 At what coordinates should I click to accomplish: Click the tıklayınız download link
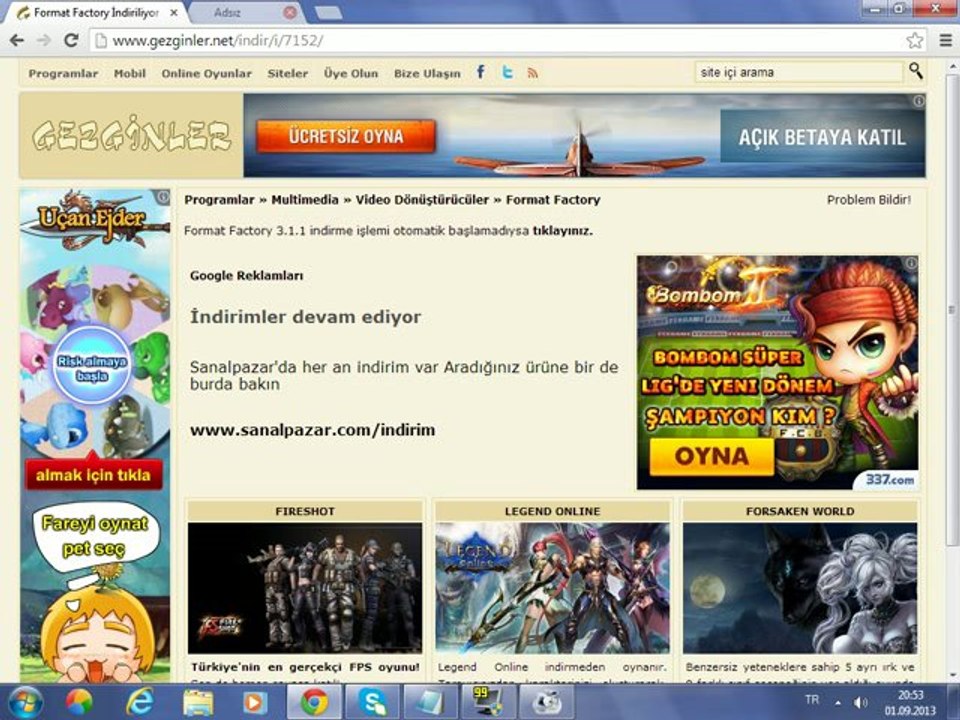coord(563,231)
